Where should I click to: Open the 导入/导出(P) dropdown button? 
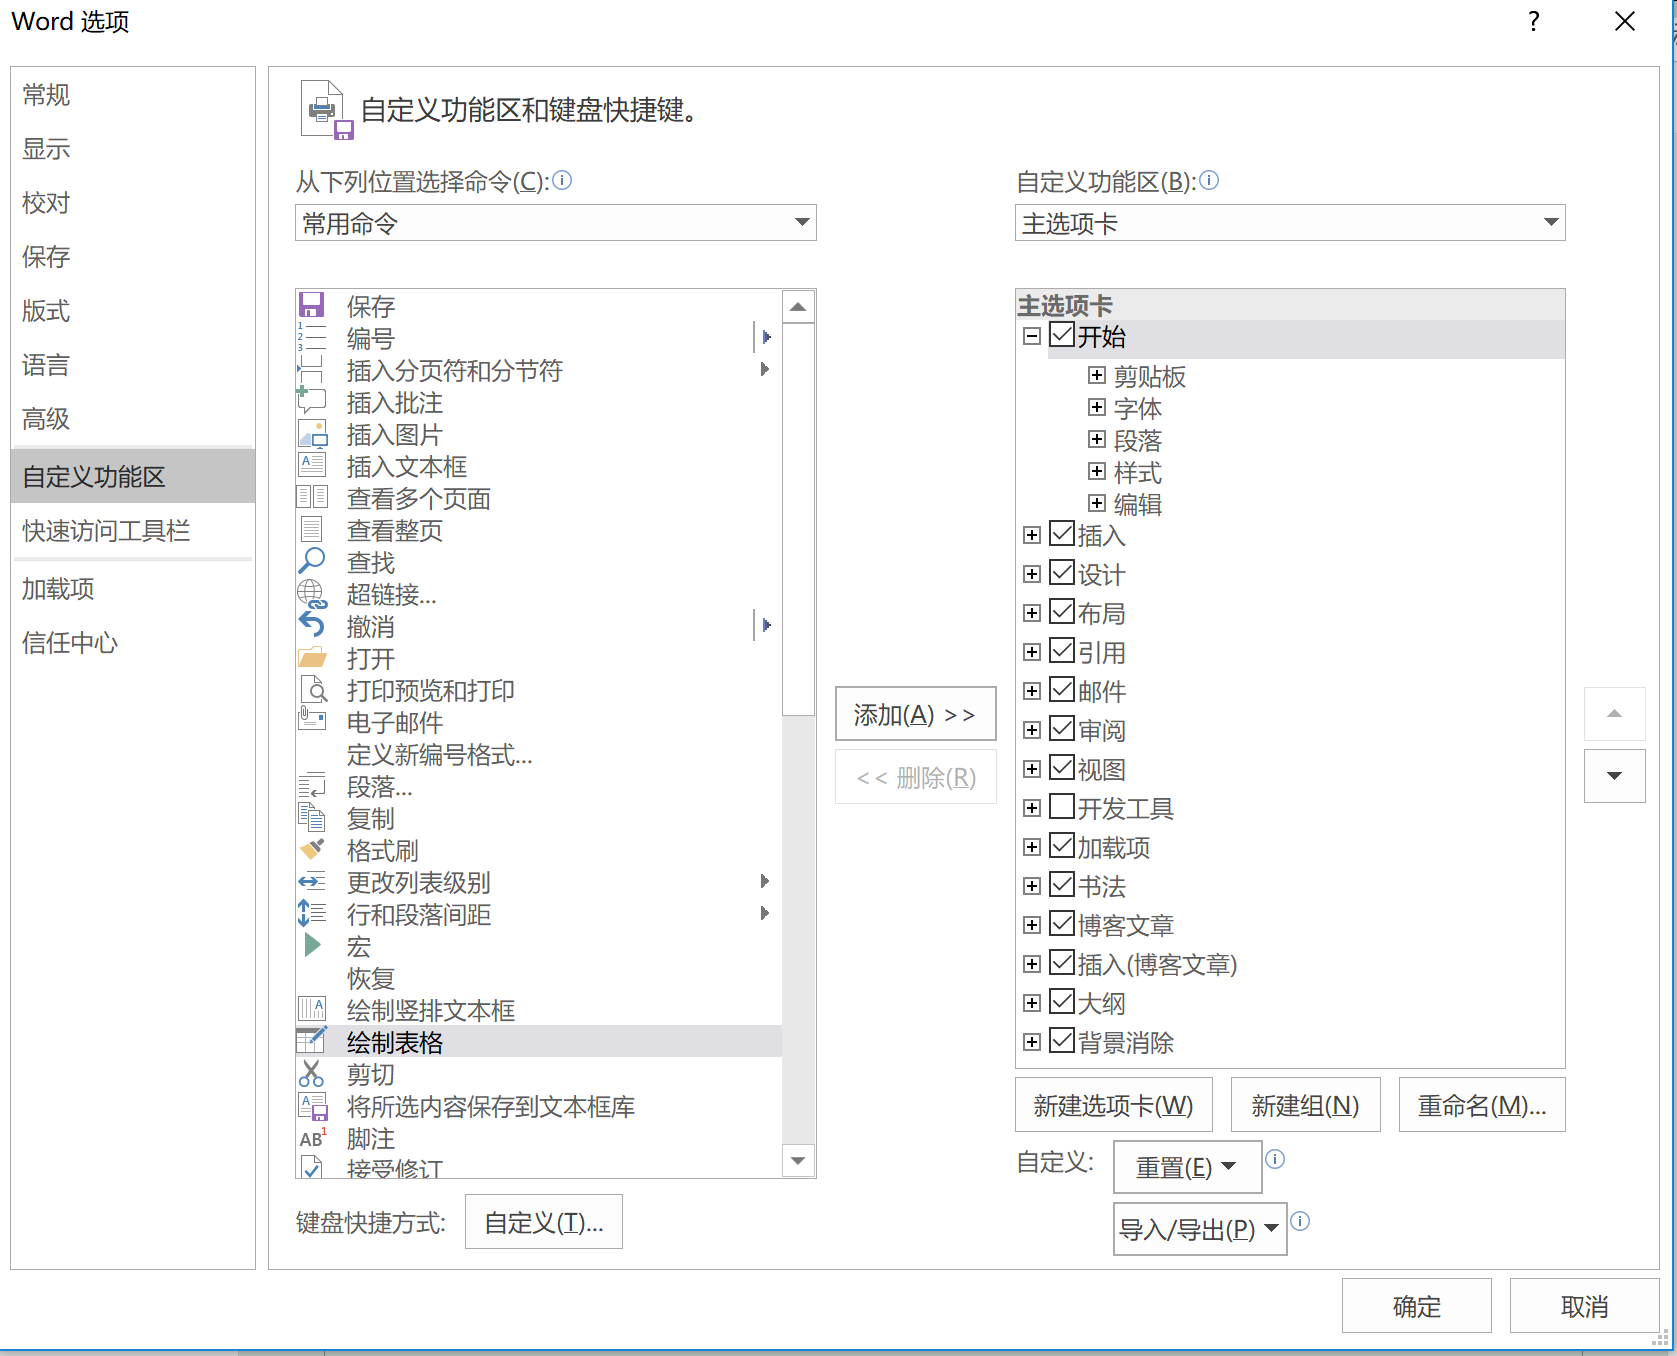click(1200, 1229)
